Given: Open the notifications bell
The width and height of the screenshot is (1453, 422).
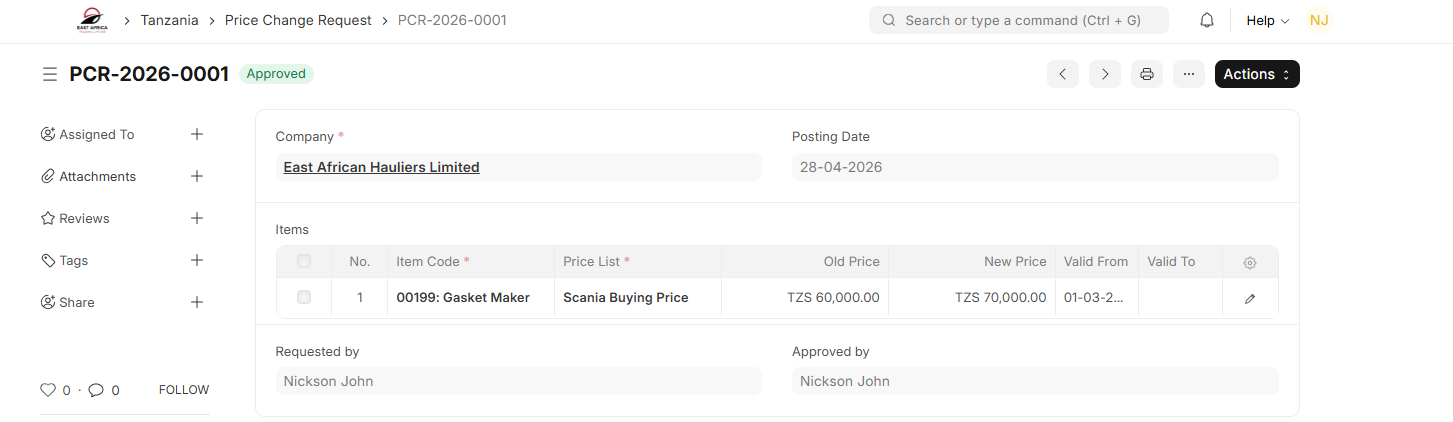Looking at the screenshot, I should pyautogui.click(x=1207, y=20).
